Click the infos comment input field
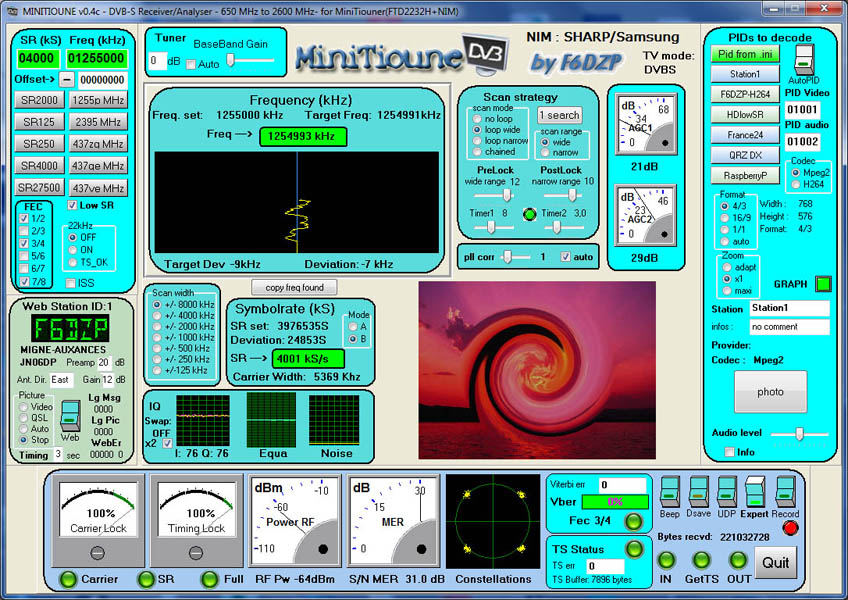This screenshot has width=848, height=600. click(x=790, y=325)
